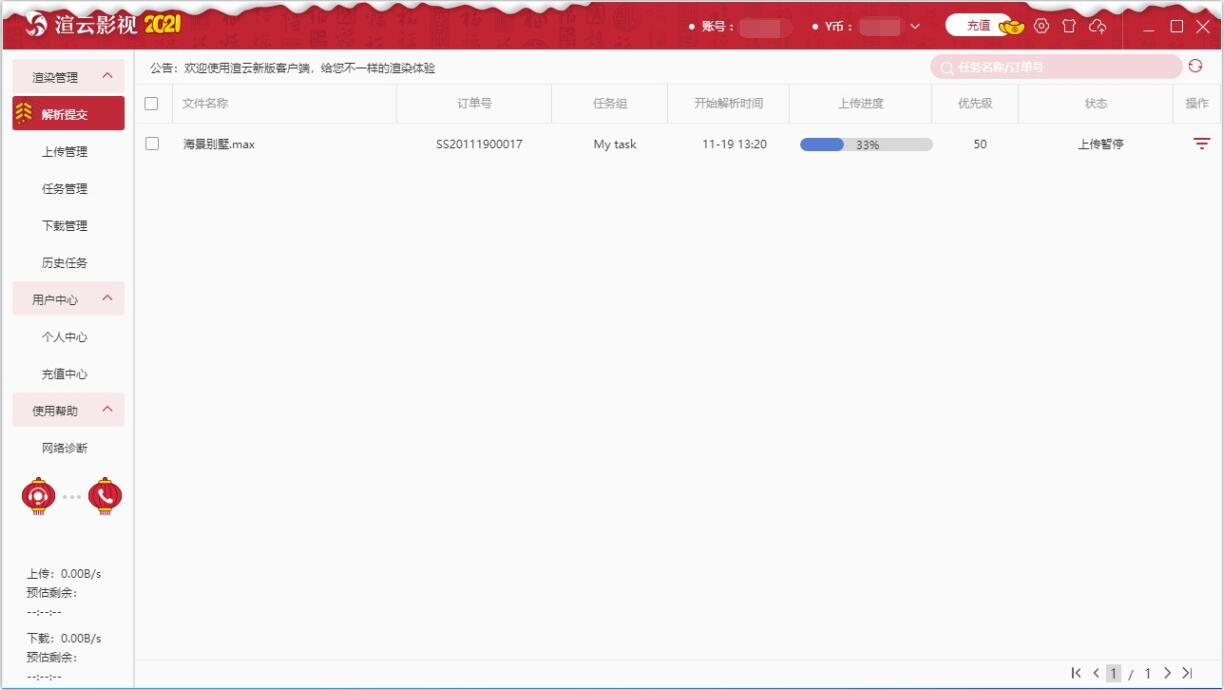Jump to first page of the task list
1224x690 pixels.
[1076, 673]
